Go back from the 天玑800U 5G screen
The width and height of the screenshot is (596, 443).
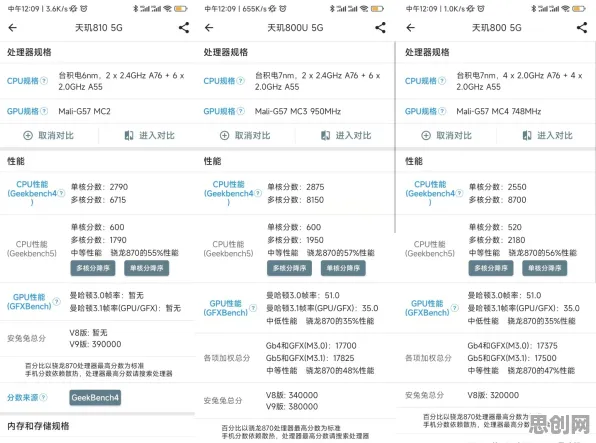(209, 27)
